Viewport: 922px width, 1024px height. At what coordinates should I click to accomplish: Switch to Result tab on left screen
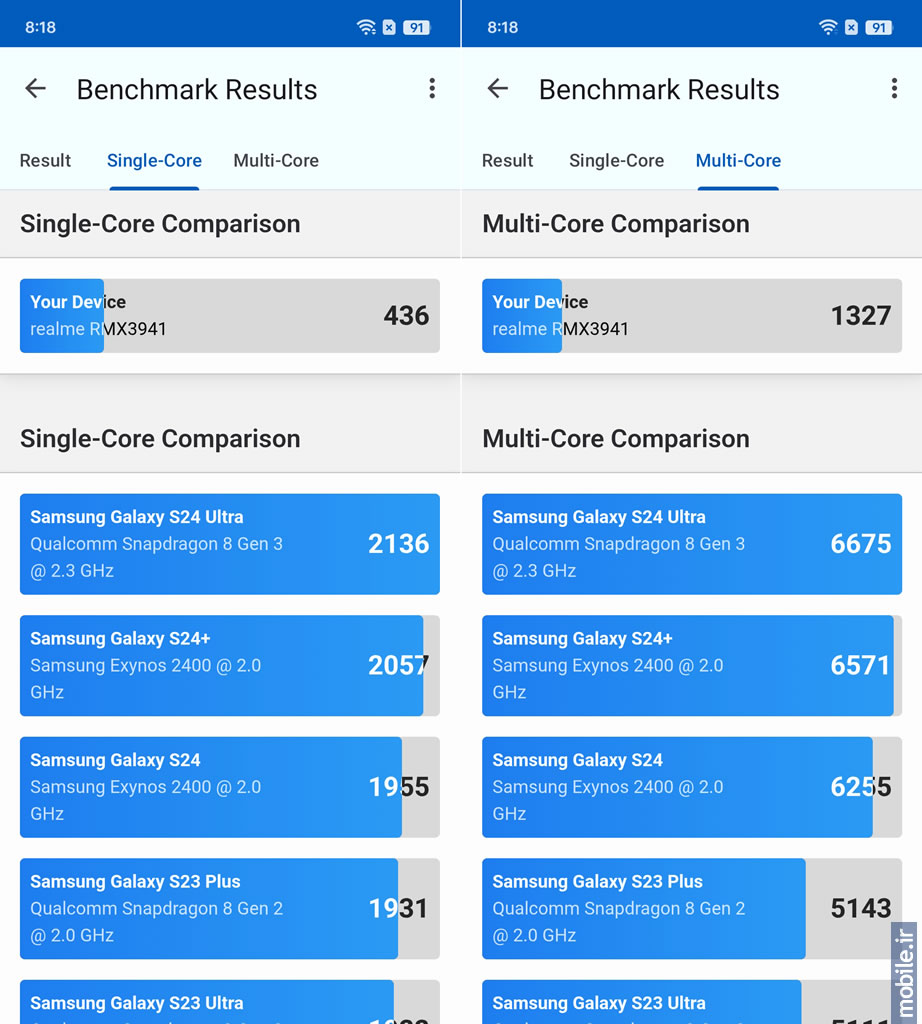[x=45, y=161]
